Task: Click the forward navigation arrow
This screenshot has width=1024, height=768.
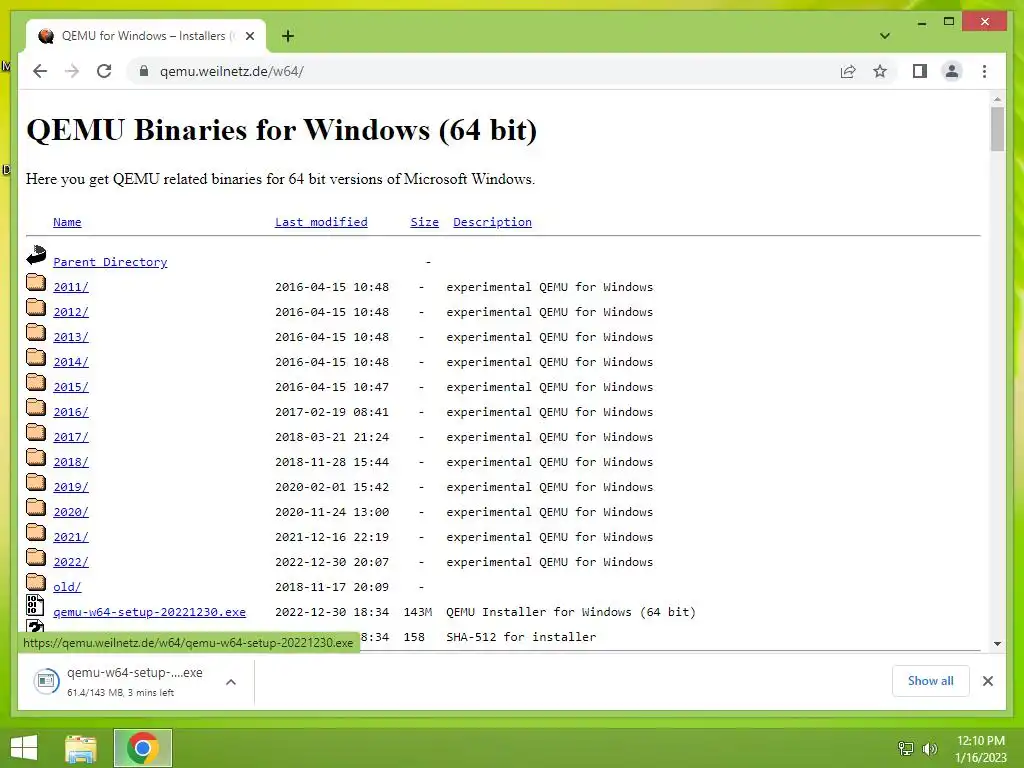Action: pos(72,71)
